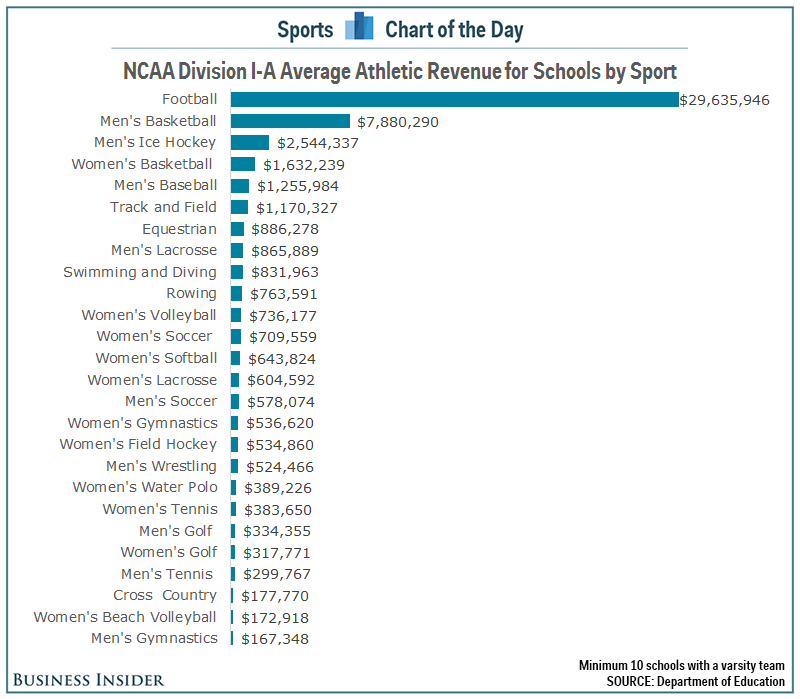The height and width of the screenshot is (699, 800).
Task: Select the Men's Wrestling label
Action: tap(161, 466)
